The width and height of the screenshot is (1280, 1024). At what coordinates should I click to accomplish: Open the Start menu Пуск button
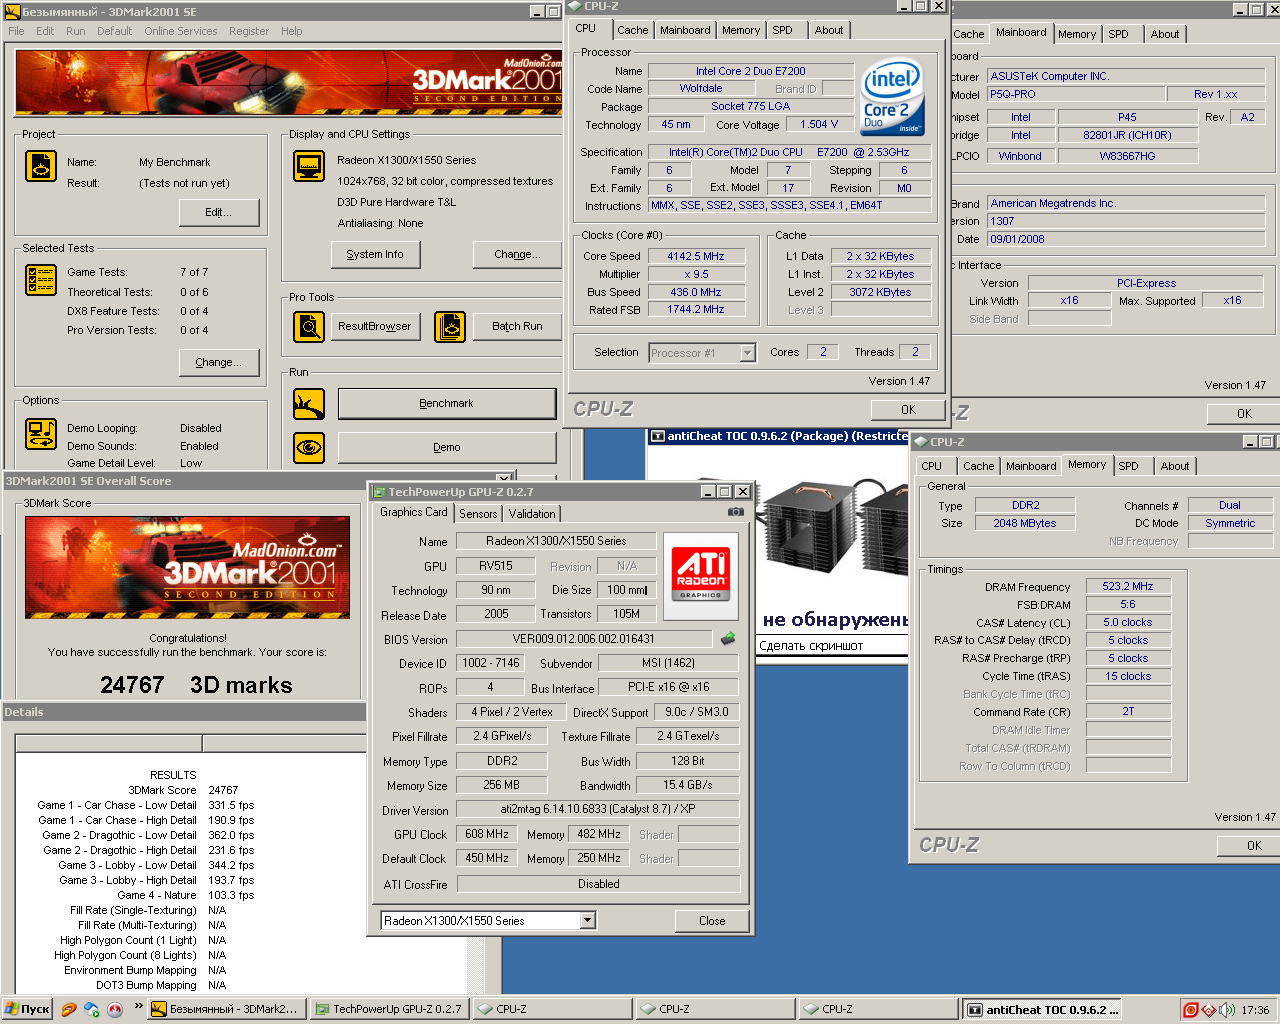point(27,1010)
